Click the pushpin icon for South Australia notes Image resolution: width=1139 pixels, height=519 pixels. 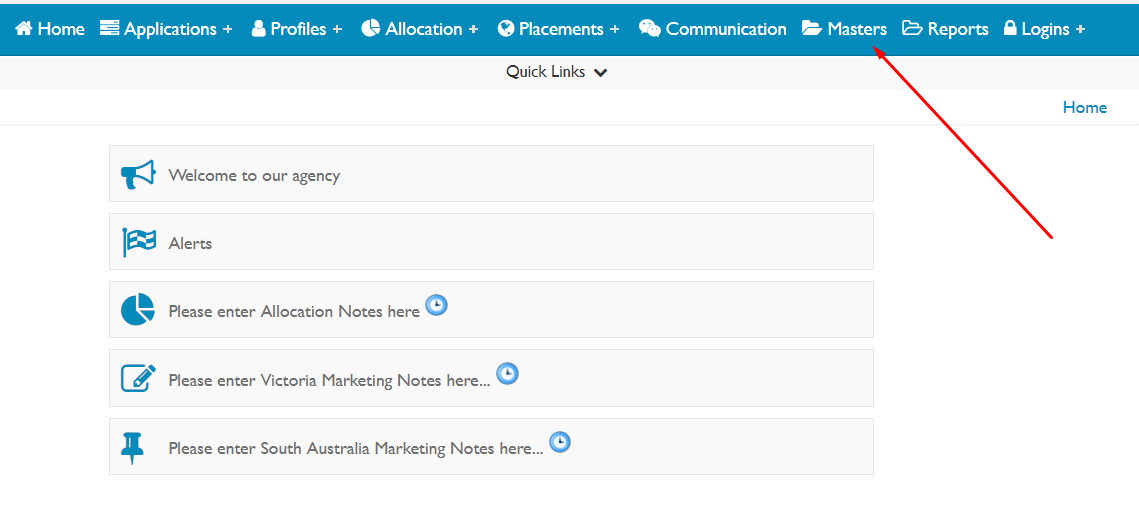[x=132, y=448]
